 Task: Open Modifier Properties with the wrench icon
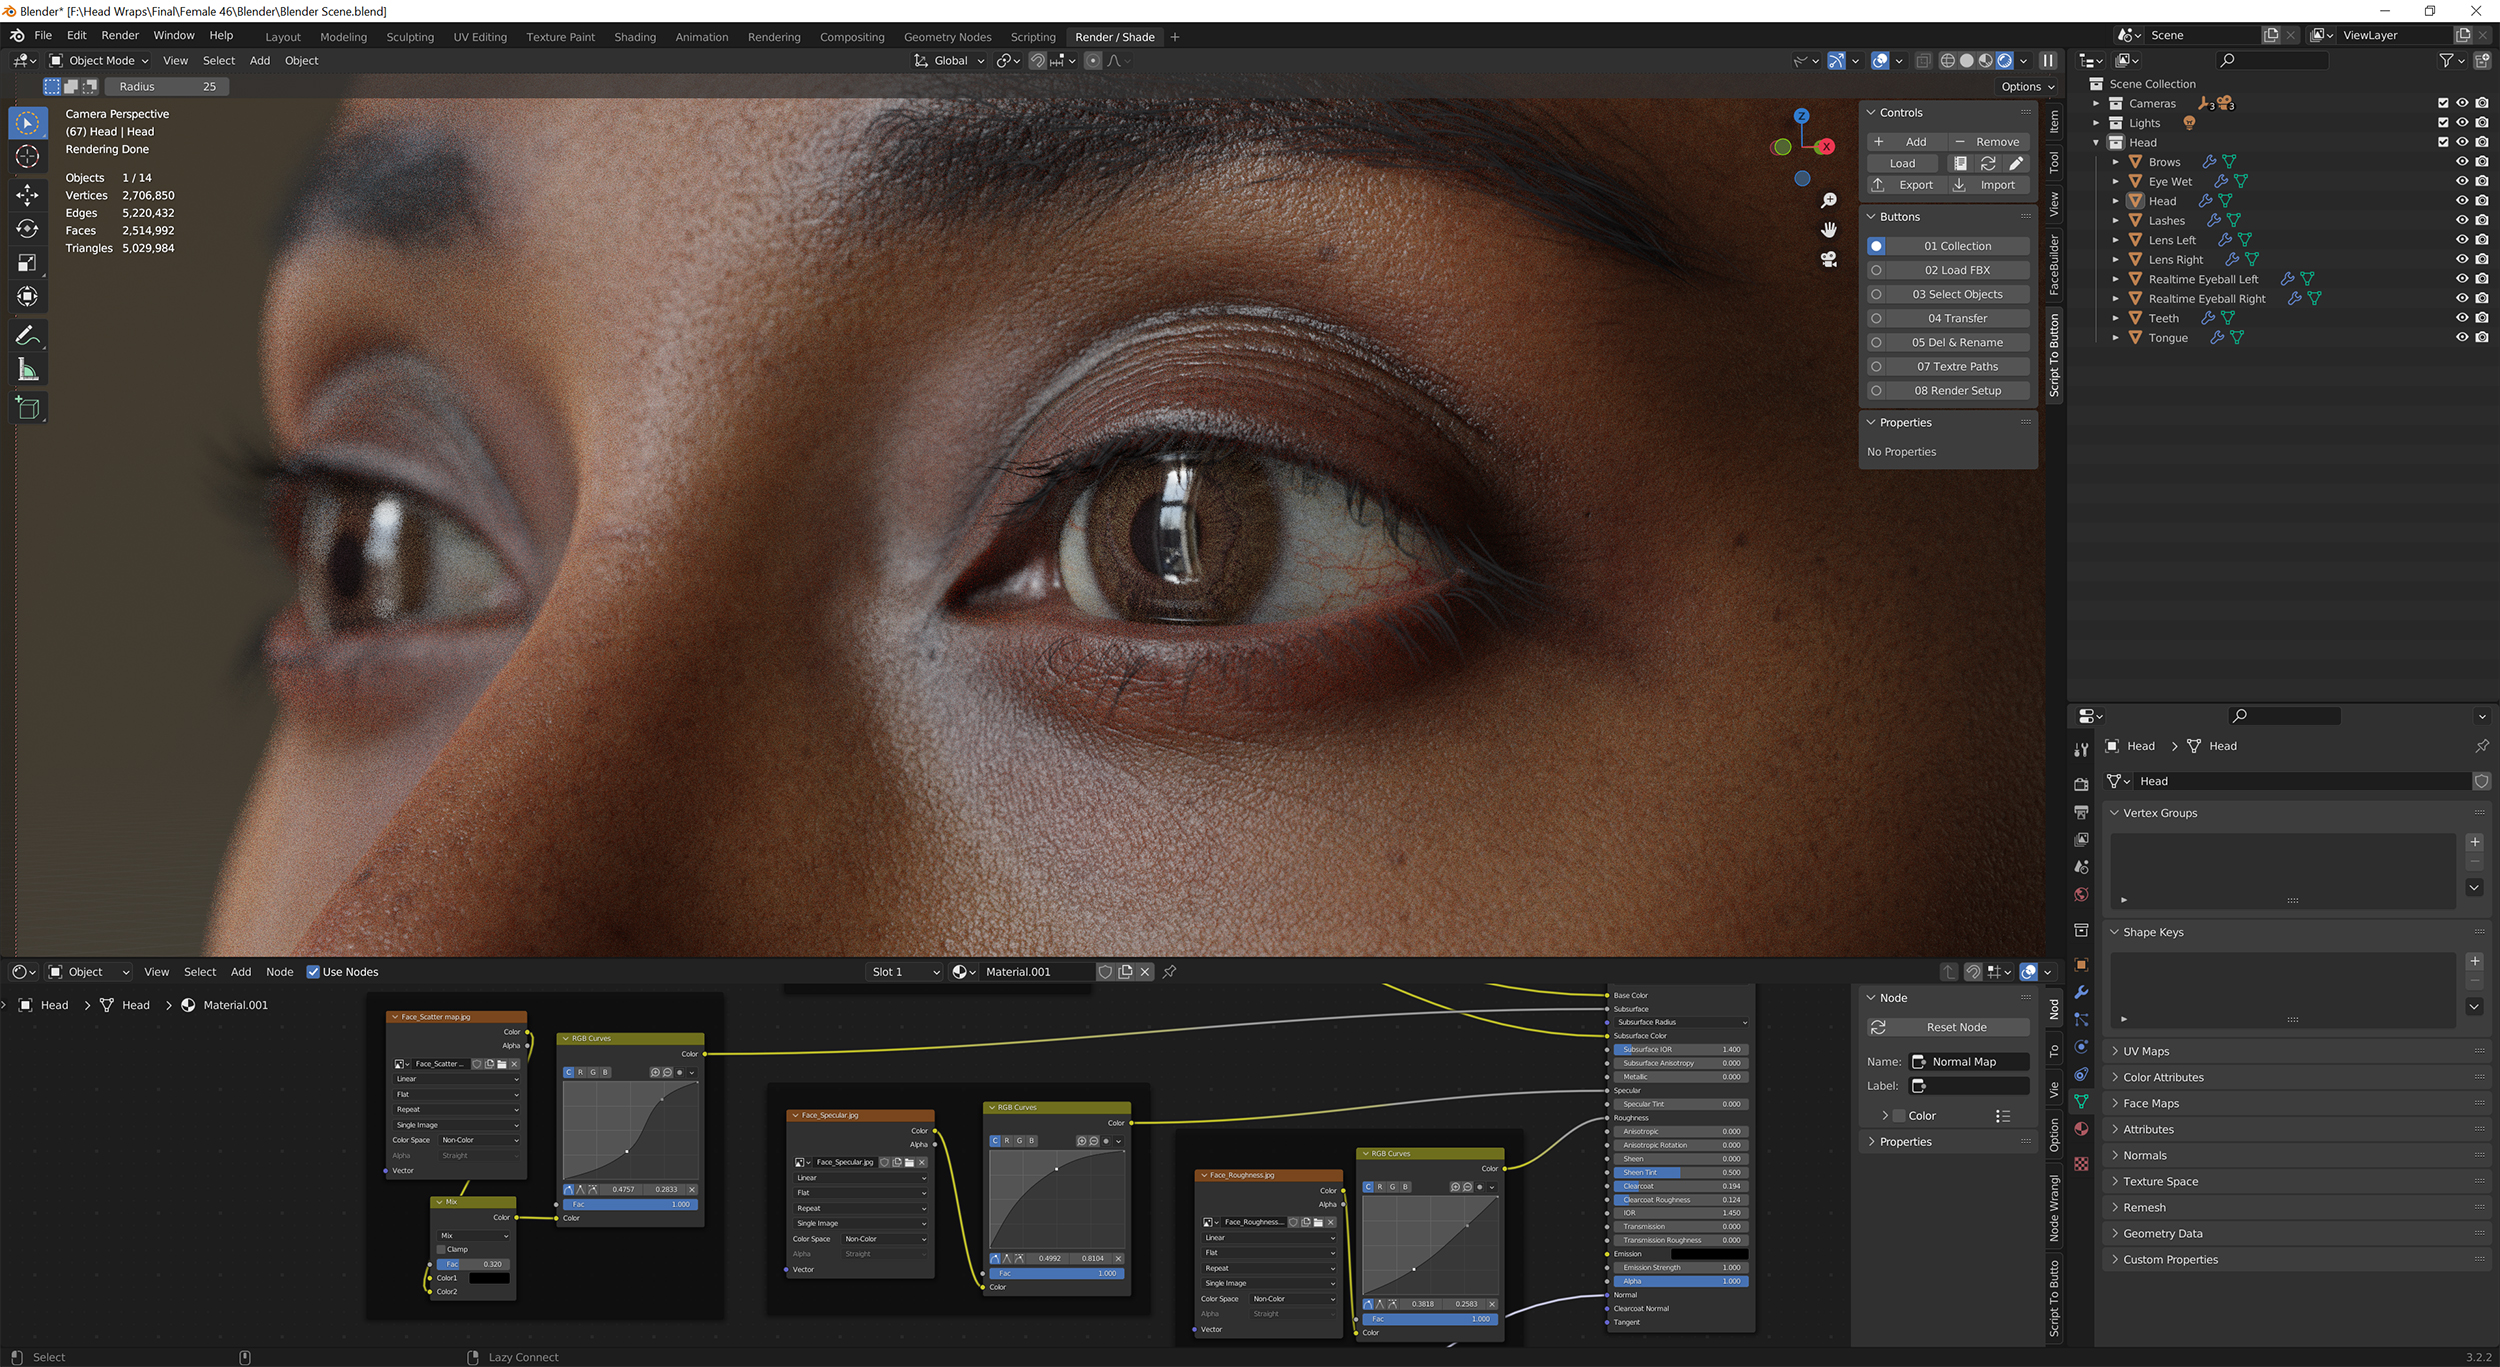click(2083, 992)
